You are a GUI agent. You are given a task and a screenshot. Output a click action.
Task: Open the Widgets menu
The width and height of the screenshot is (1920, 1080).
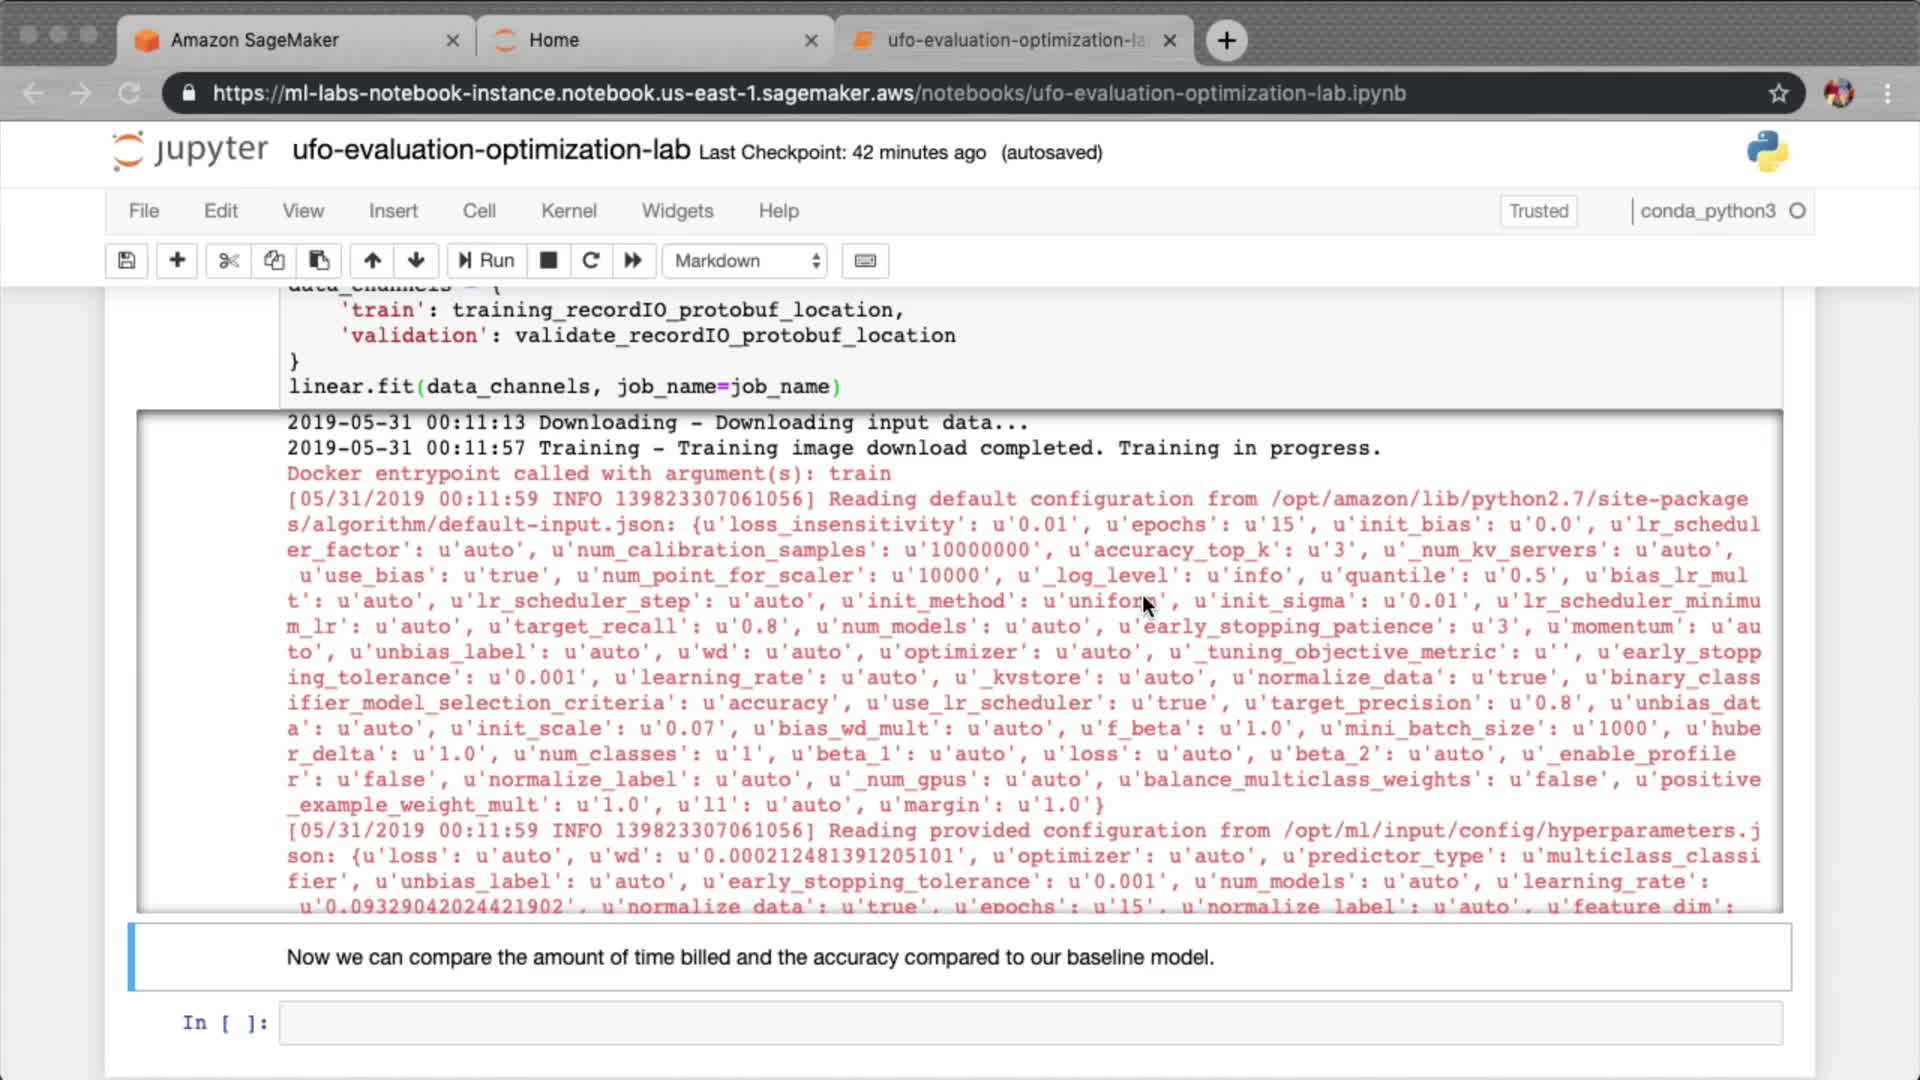pos(677,211)
